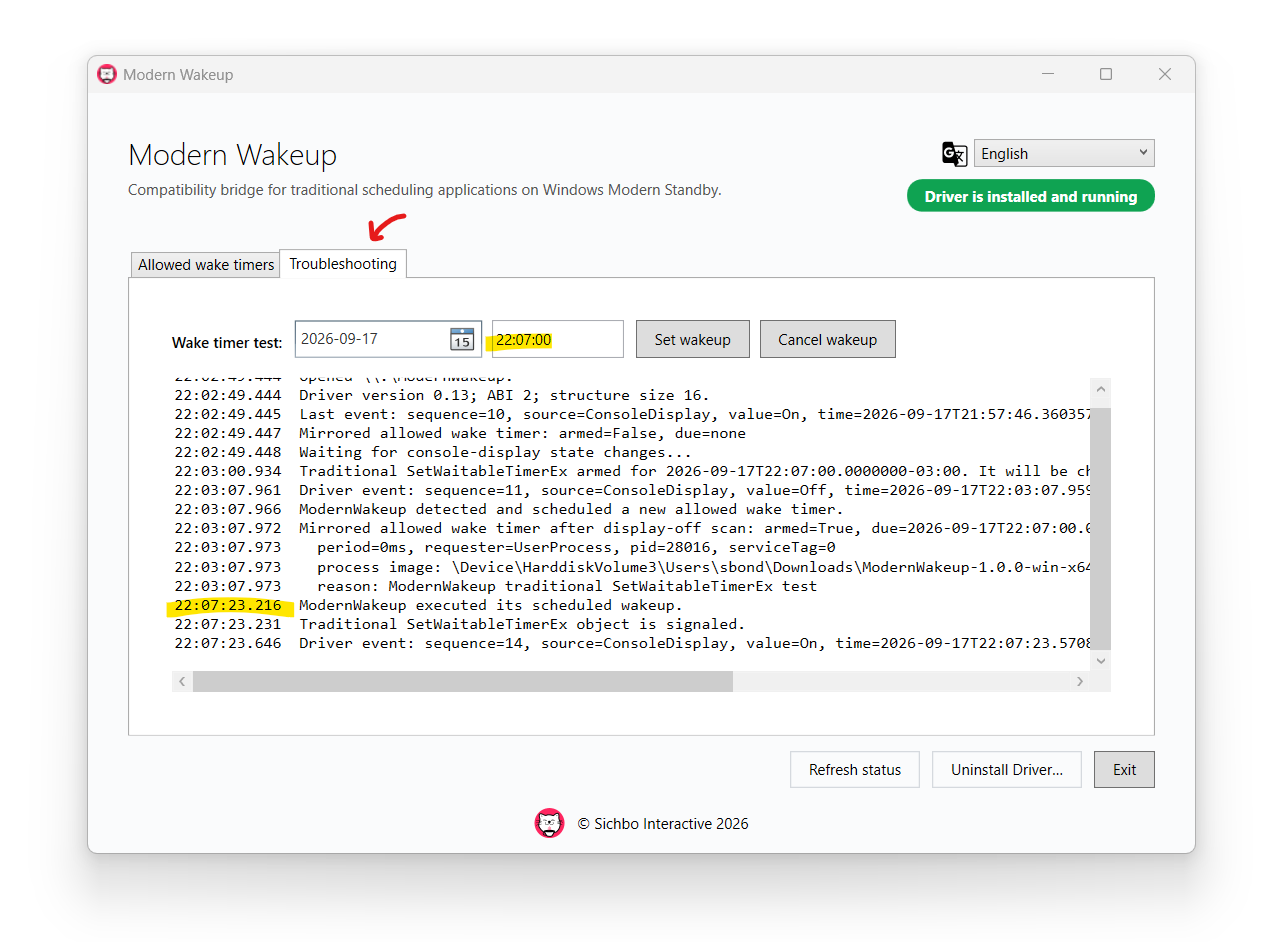Click log line starting "Last event: sequence=10"
This screenshot has height=942, width=1280.
tap(695, 414)
